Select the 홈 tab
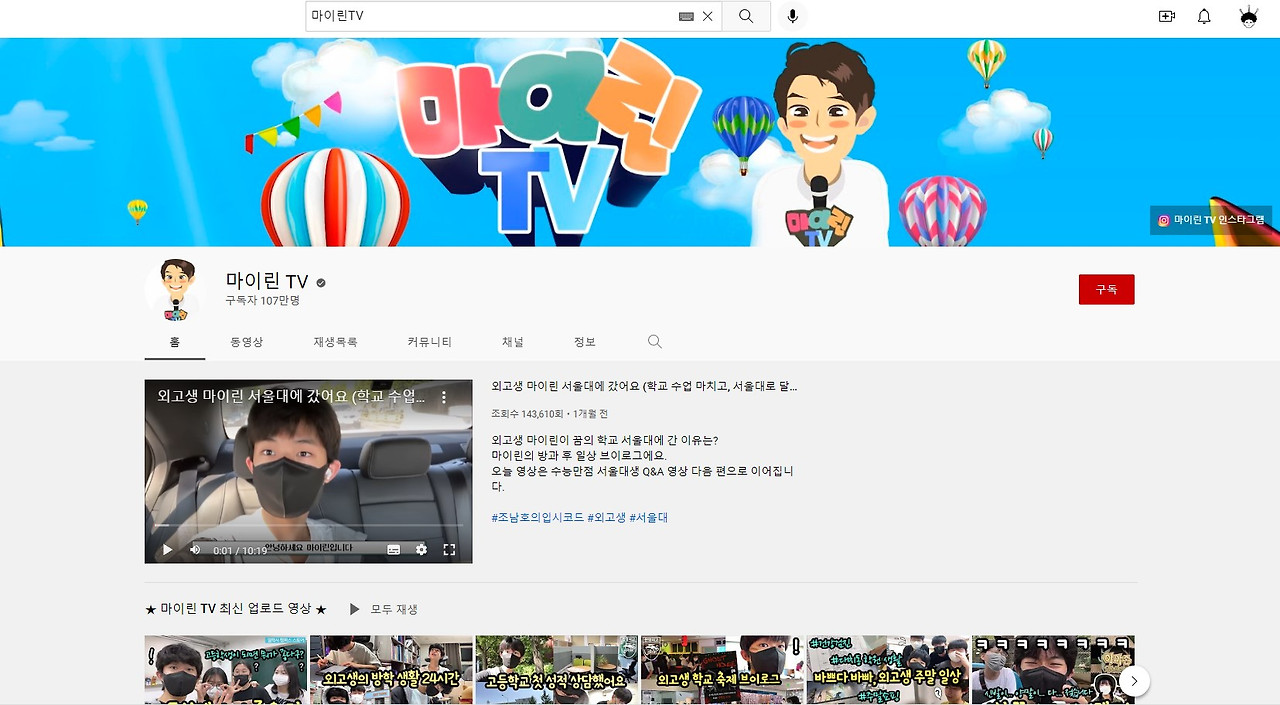This screenshot has height=705, width=1280. pyautogui.click(x=175, y=342)
